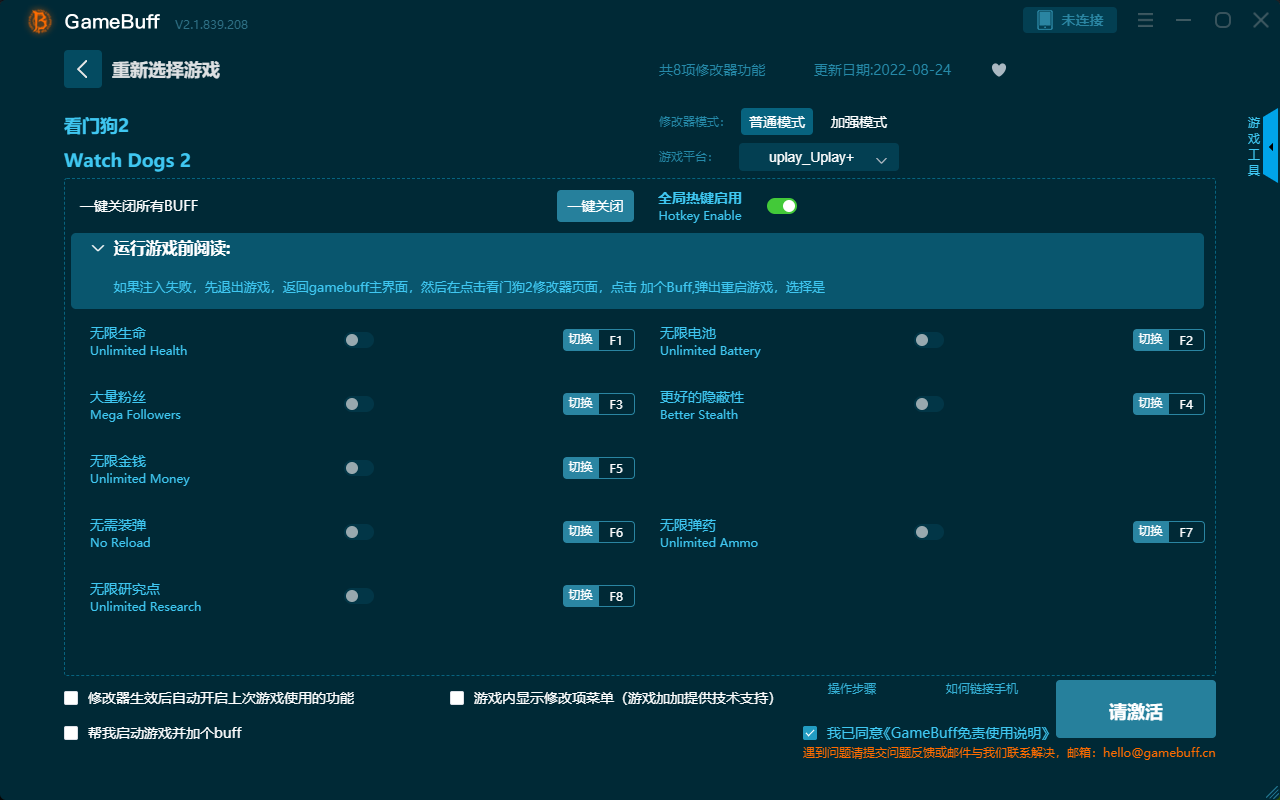This screenshot has height=800, width=1280.
Task: Toggle the Unlimited Research status indicator
Action: tap(359, 595)
